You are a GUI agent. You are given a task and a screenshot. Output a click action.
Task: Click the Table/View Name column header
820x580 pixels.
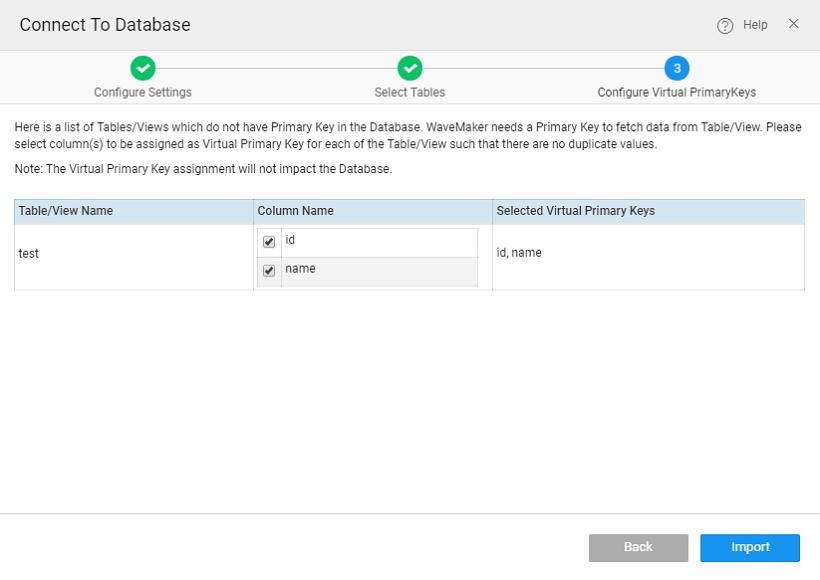66,211
